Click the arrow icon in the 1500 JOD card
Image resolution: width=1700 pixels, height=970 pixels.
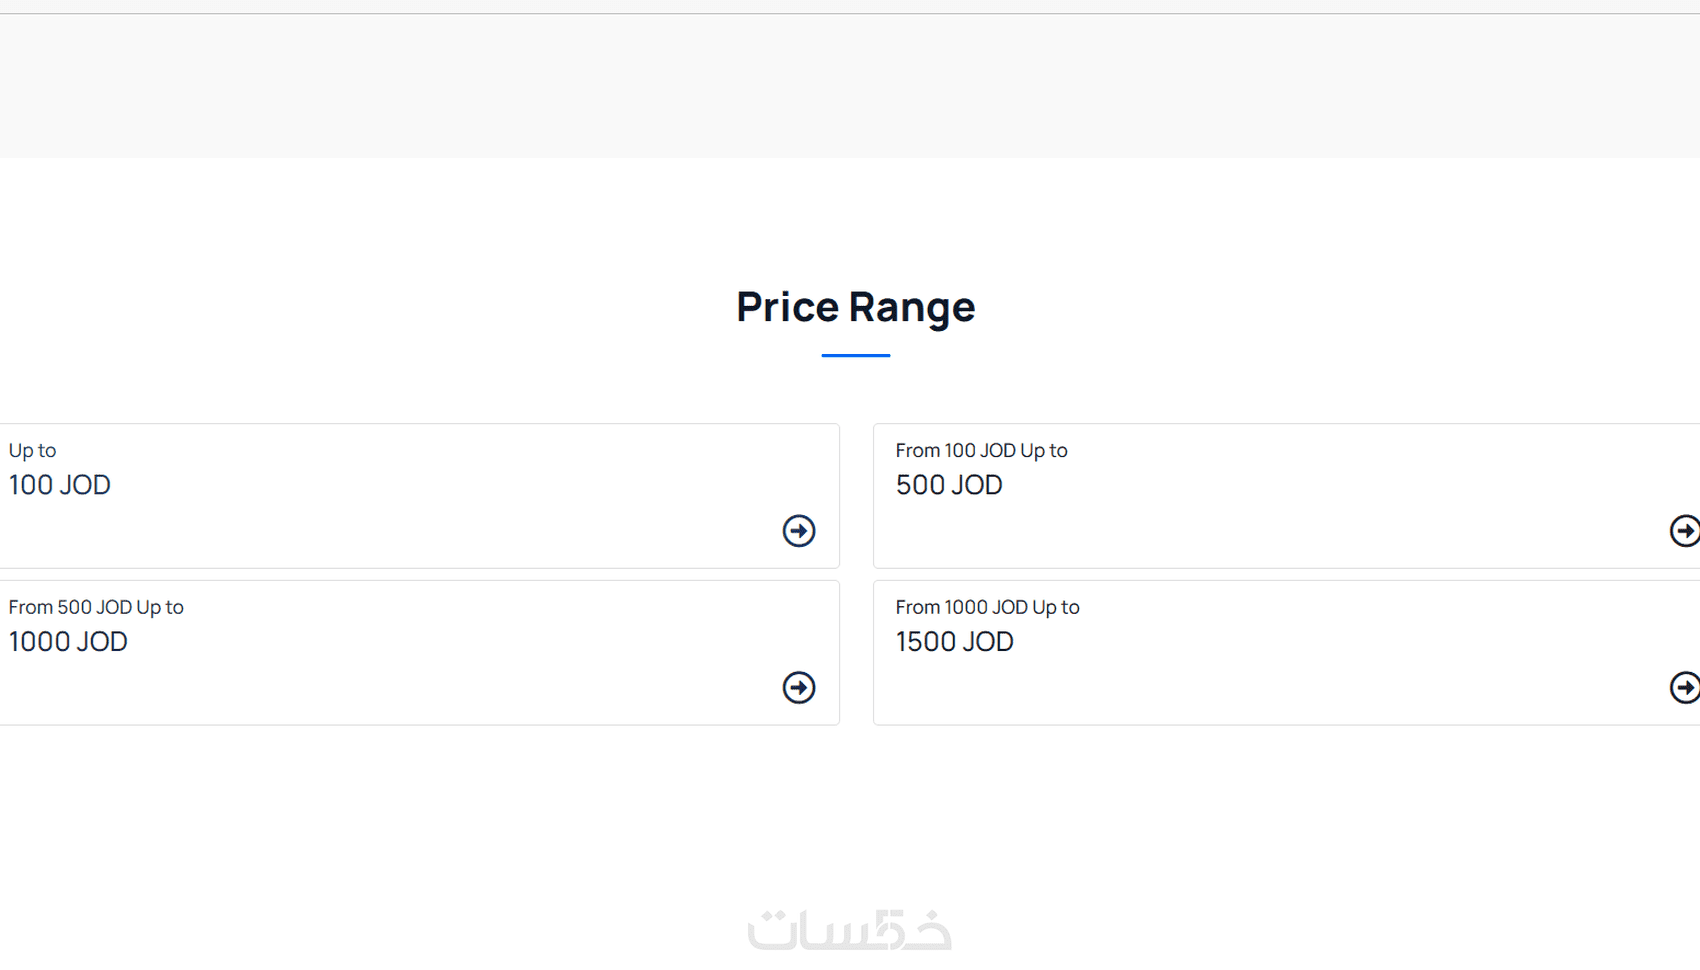click(x=1685, y=688)
